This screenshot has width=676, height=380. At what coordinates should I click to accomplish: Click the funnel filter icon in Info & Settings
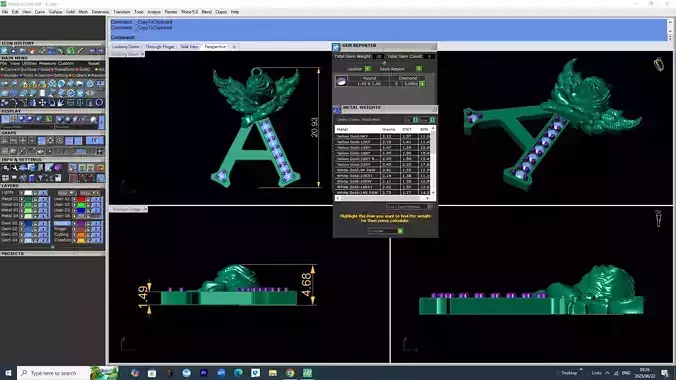pyautogui.click(x=40, y=178)
